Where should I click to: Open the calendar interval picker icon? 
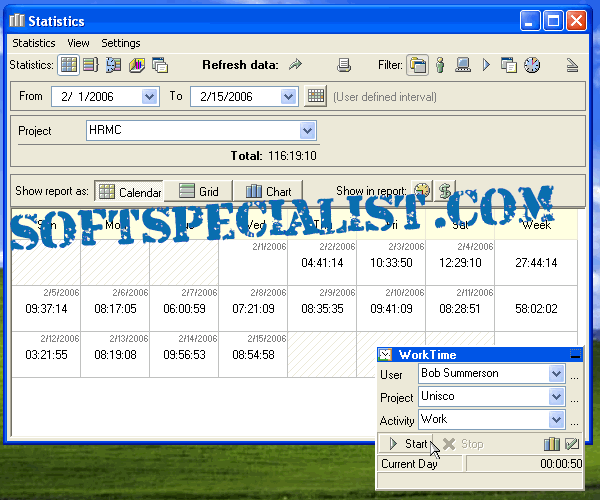316,97
